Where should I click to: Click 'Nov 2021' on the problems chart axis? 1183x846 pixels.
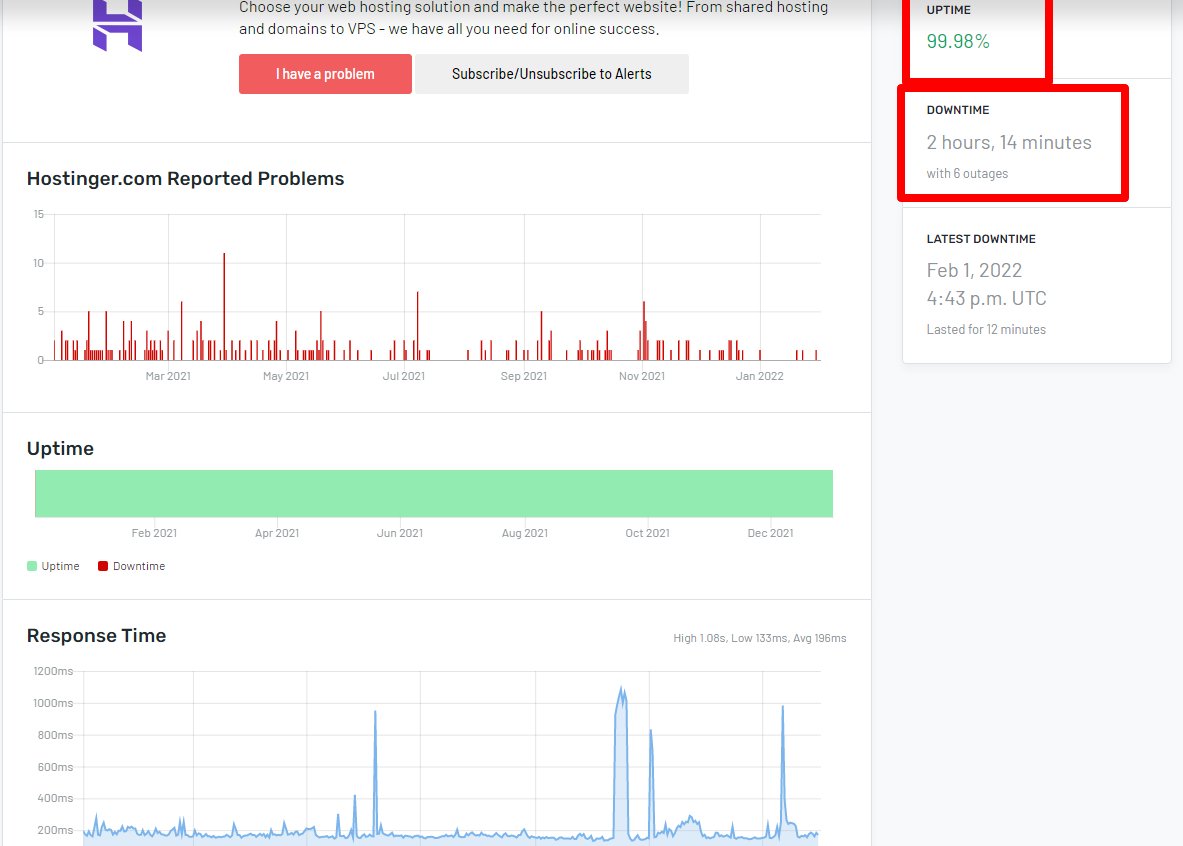point(642,376)
